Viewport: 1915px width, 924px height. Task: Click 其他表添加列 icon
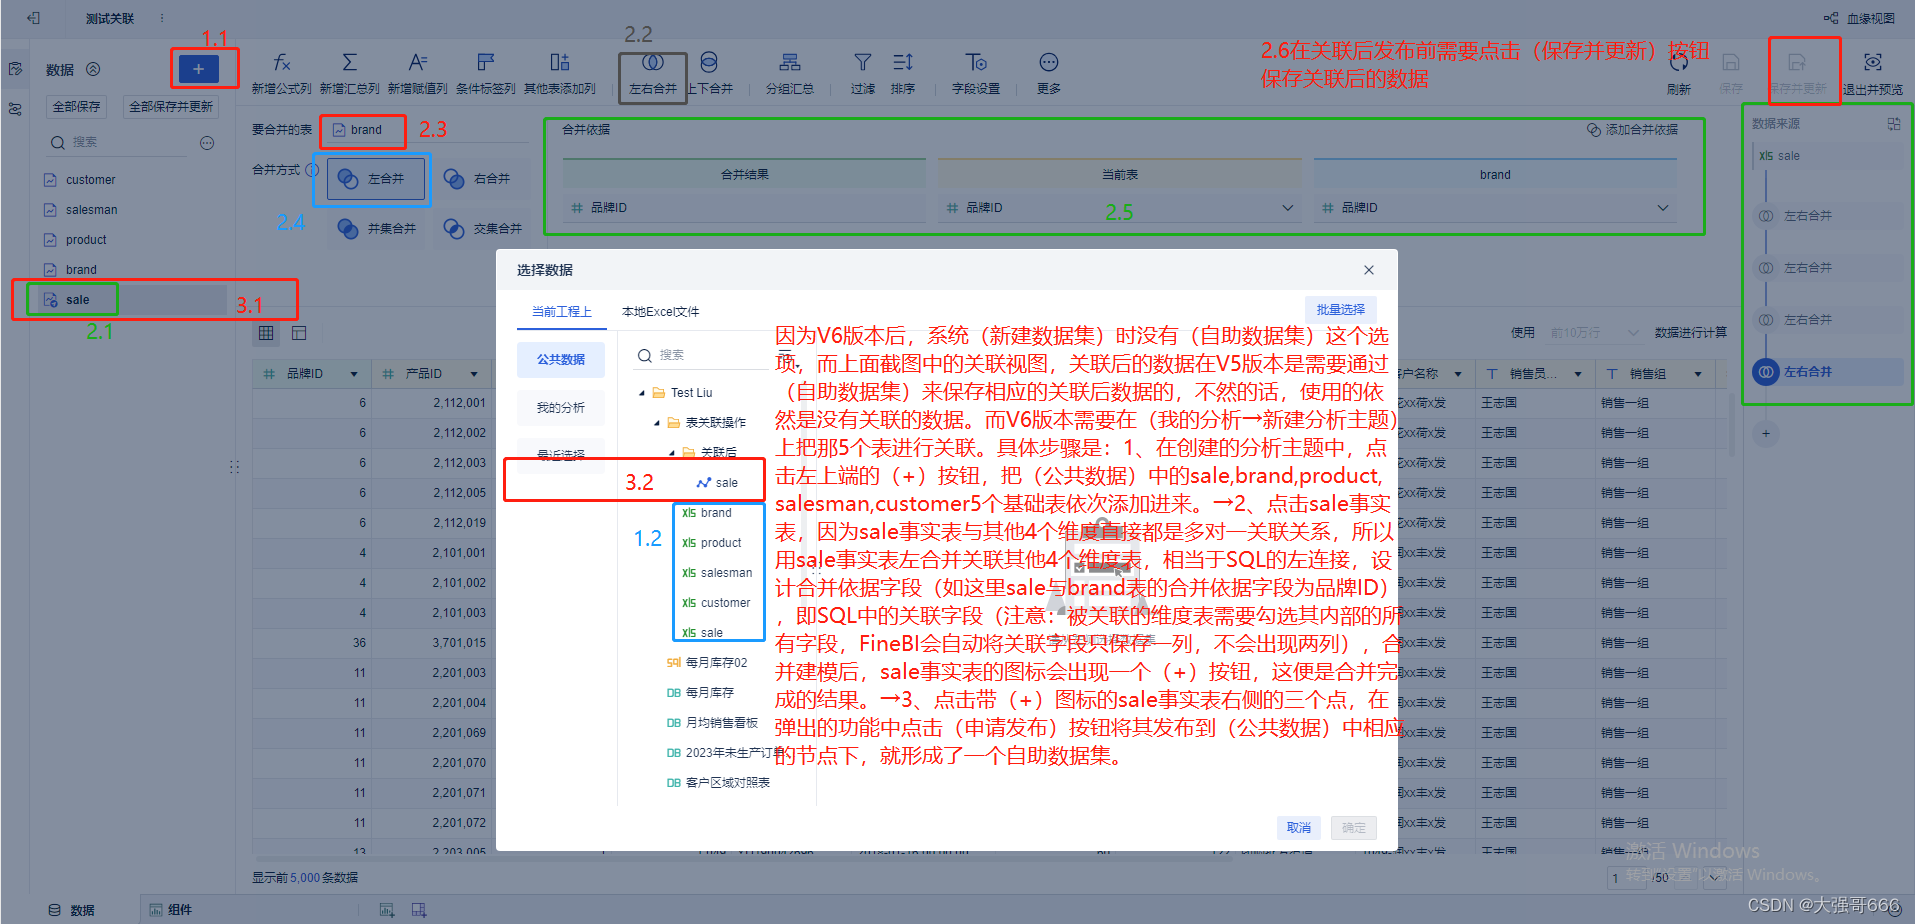click(560, 63)
